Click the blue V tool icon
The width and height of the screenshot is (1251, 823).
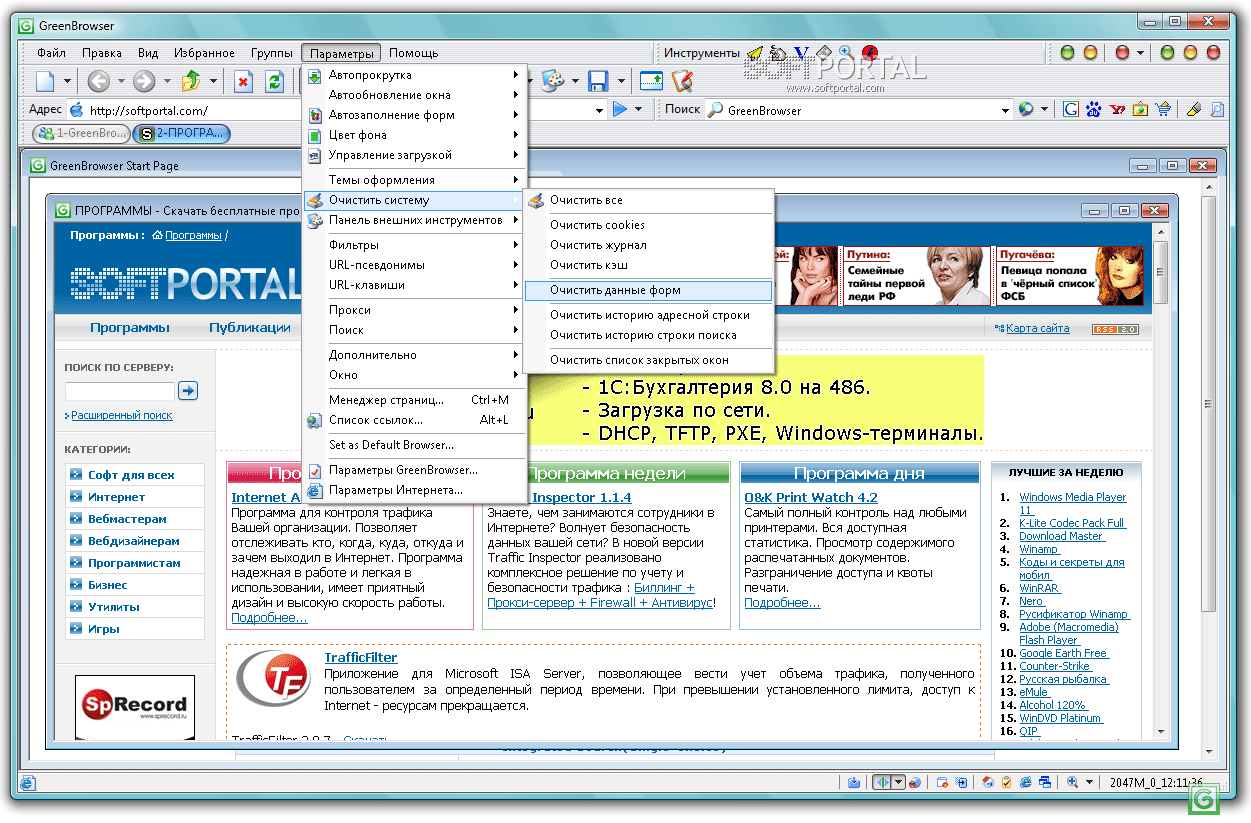(801, 53)
